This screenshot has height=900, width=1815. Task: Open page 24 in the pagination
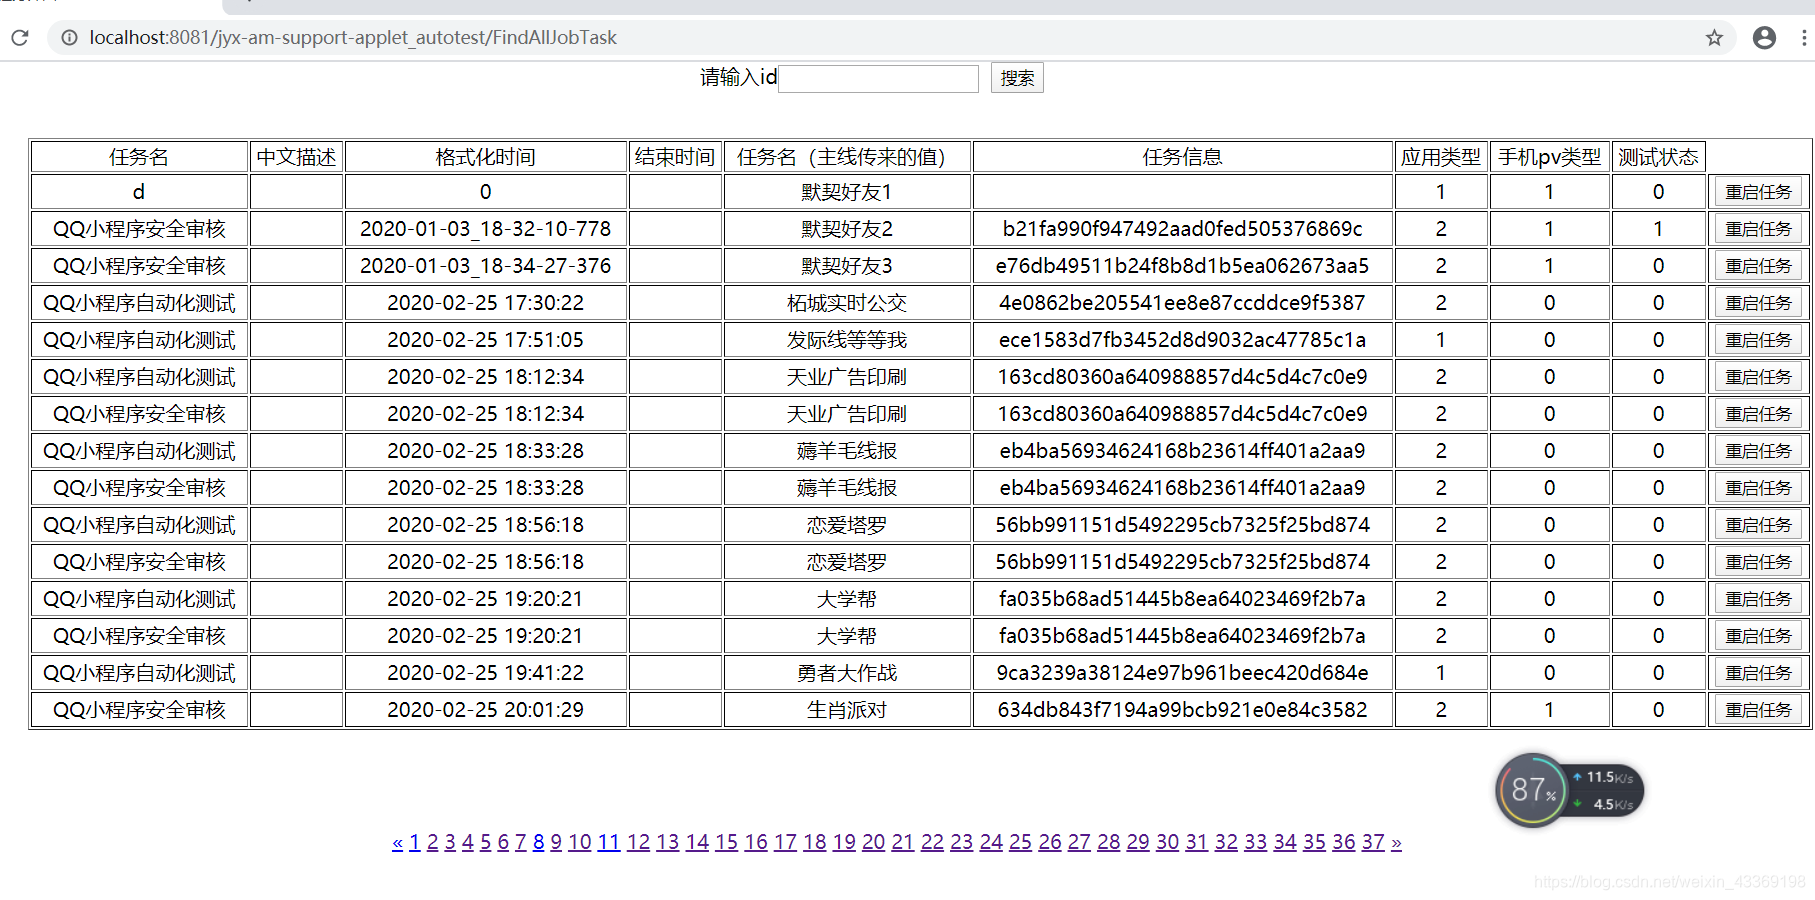(991, 842)
